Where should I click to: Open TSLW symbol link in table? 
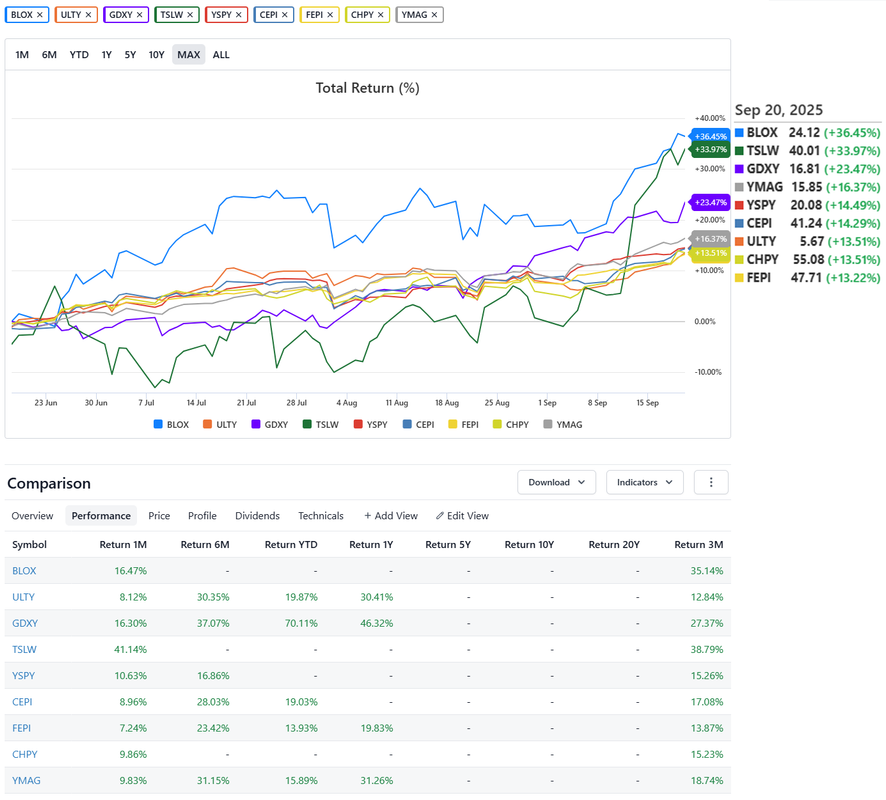[24, 649]
